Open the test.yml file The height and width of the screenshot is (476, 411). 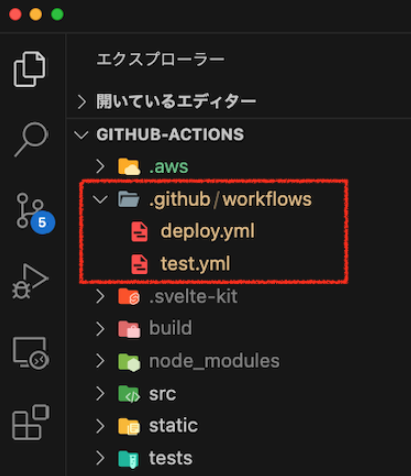click(195, 264)
